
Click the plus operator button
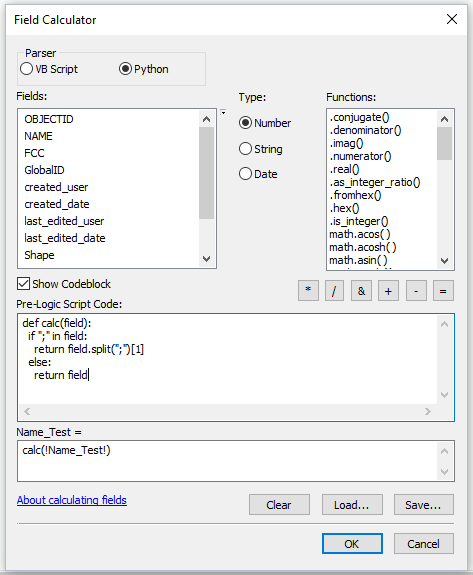388,290
